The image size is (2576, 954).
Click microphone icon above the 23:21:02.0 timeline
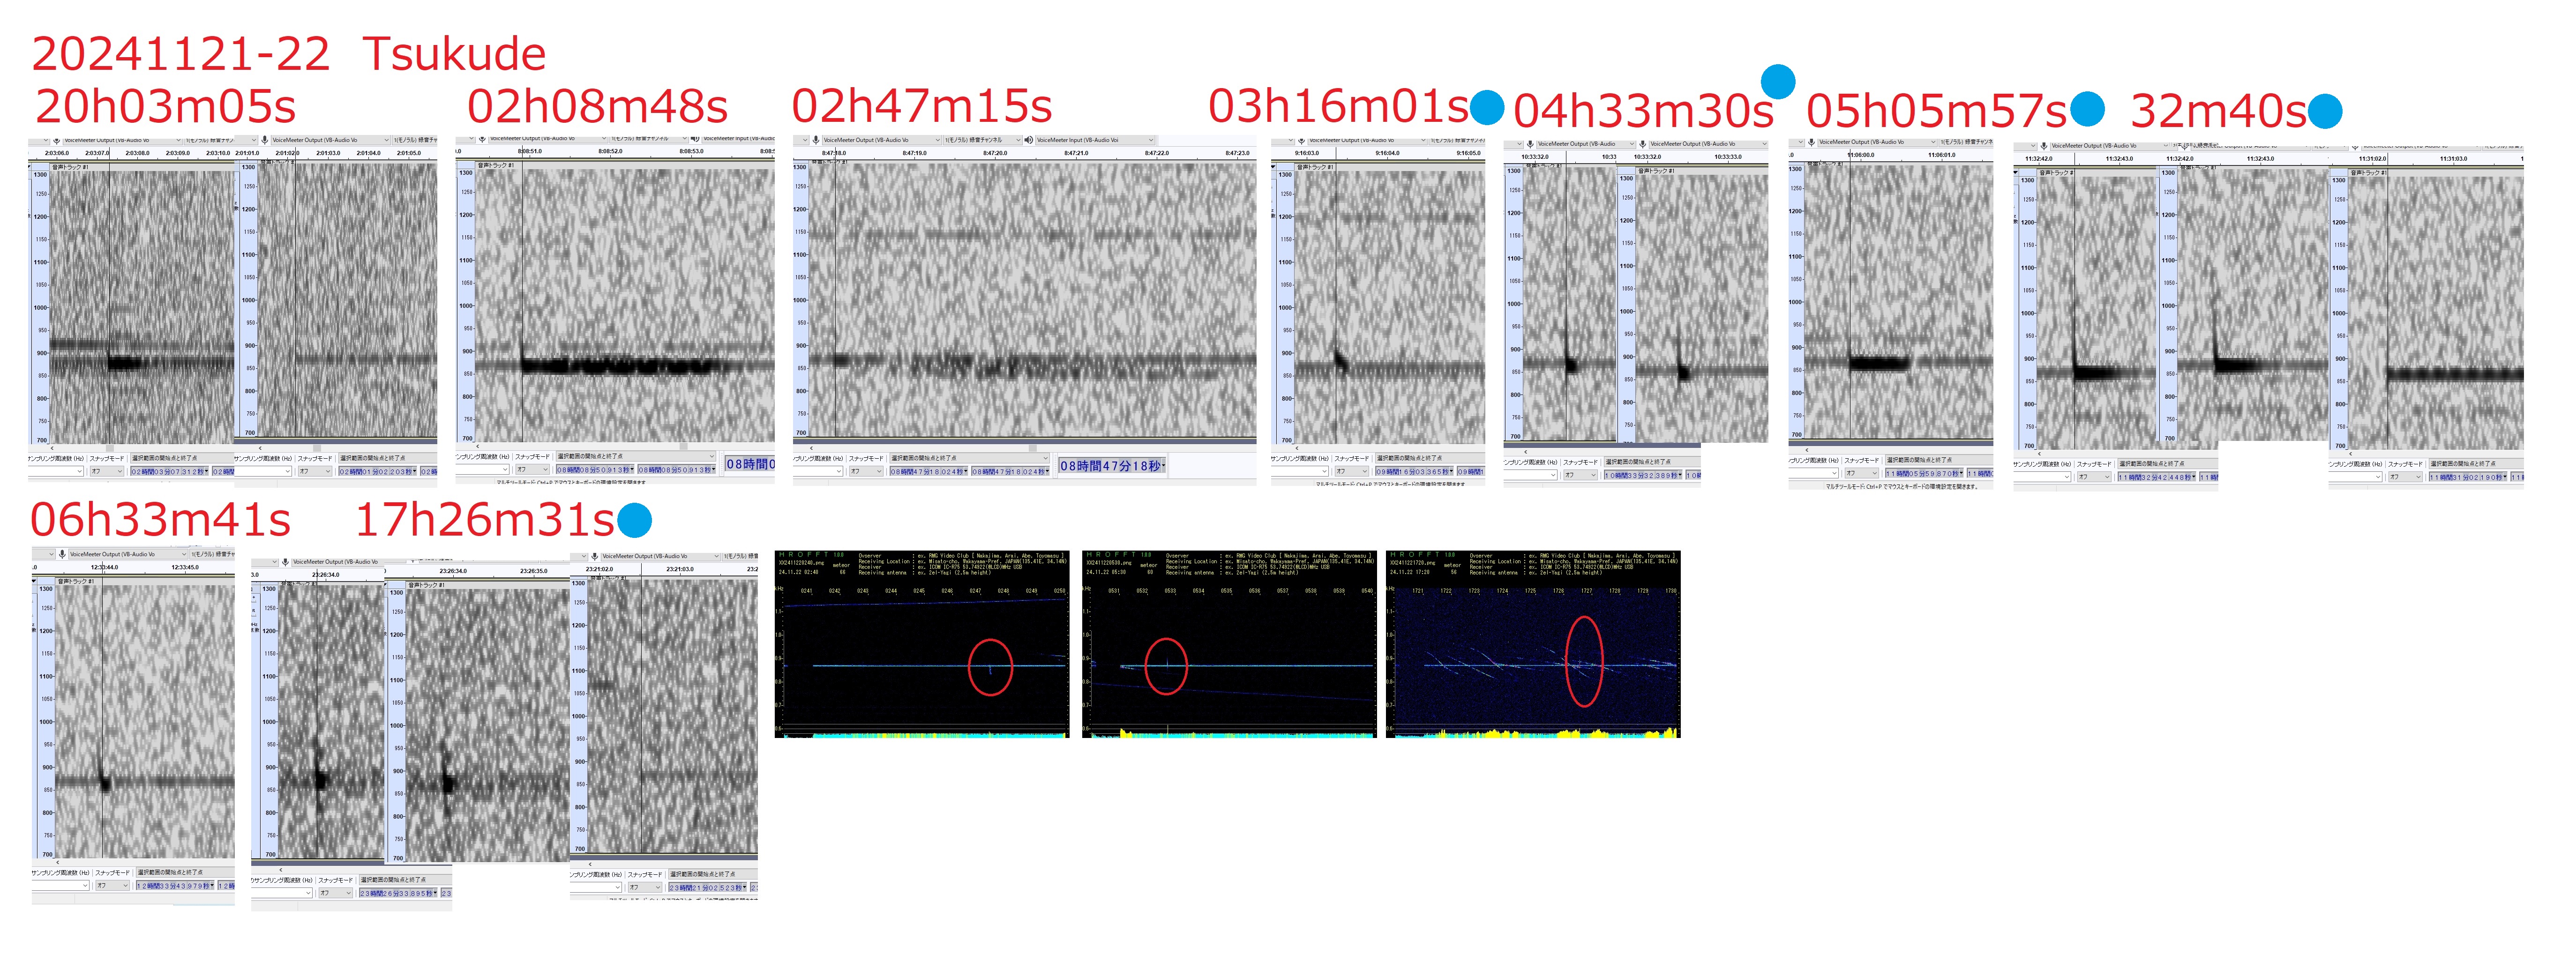click(594, 556)
